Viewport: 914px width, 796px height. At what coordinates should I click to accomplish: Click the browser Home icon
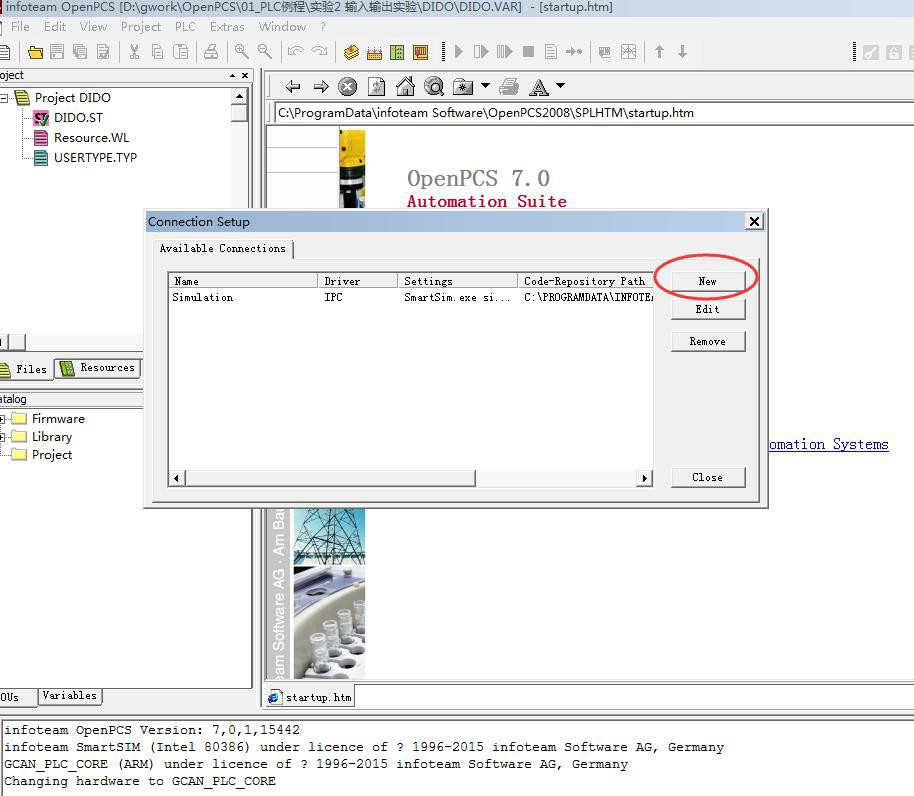405,86
